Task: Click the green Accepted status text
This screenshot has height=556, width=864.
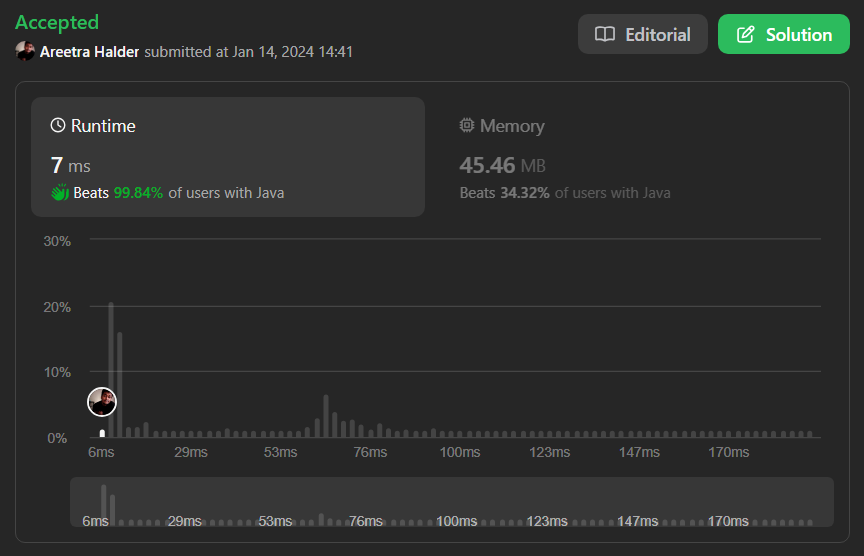Action: [x=57, y=22]
